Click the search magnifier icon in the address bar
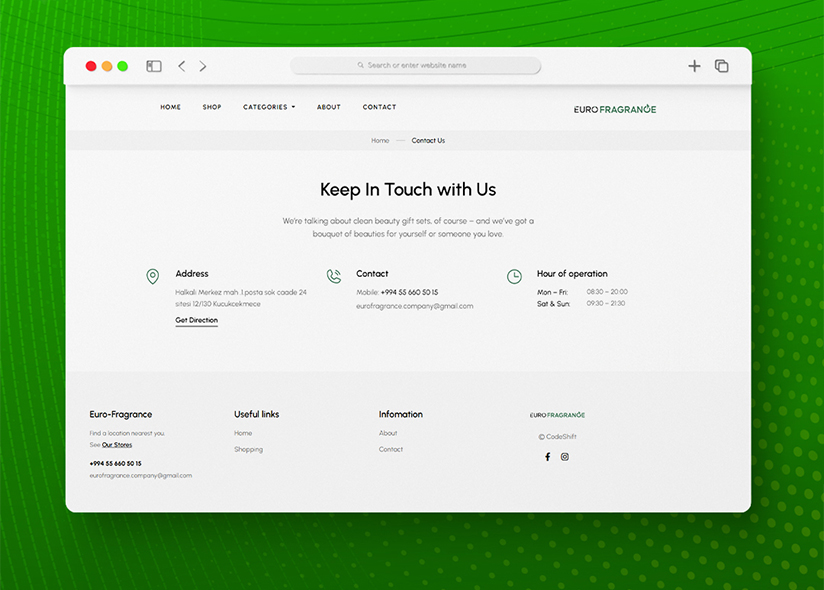This screenshot has height=590, width=824. point(360,65)
